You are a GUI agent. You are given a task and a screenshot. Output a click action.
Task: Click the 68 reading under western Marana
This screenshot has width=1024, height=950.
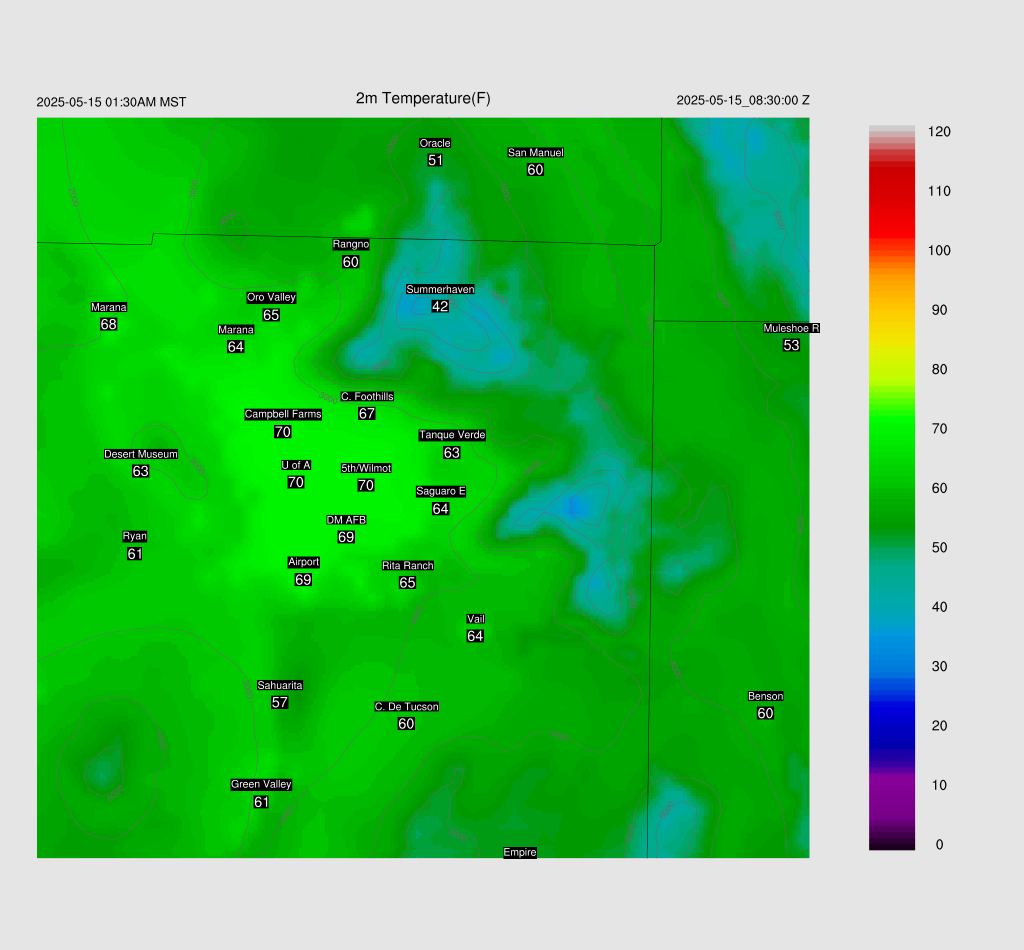click(x=108, y=325)
